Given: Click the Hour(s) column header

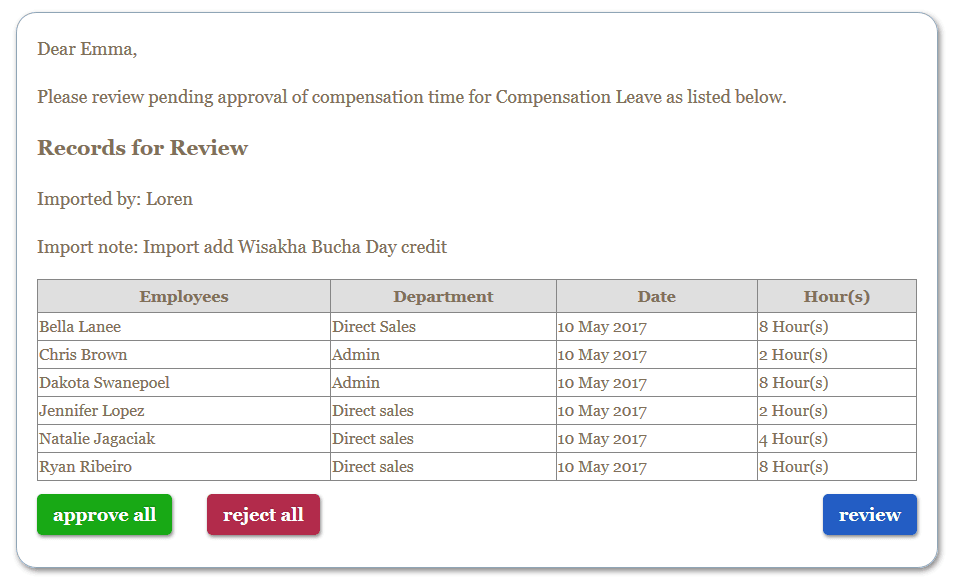Looking at the screenshot, I should [x=837, y=296].
